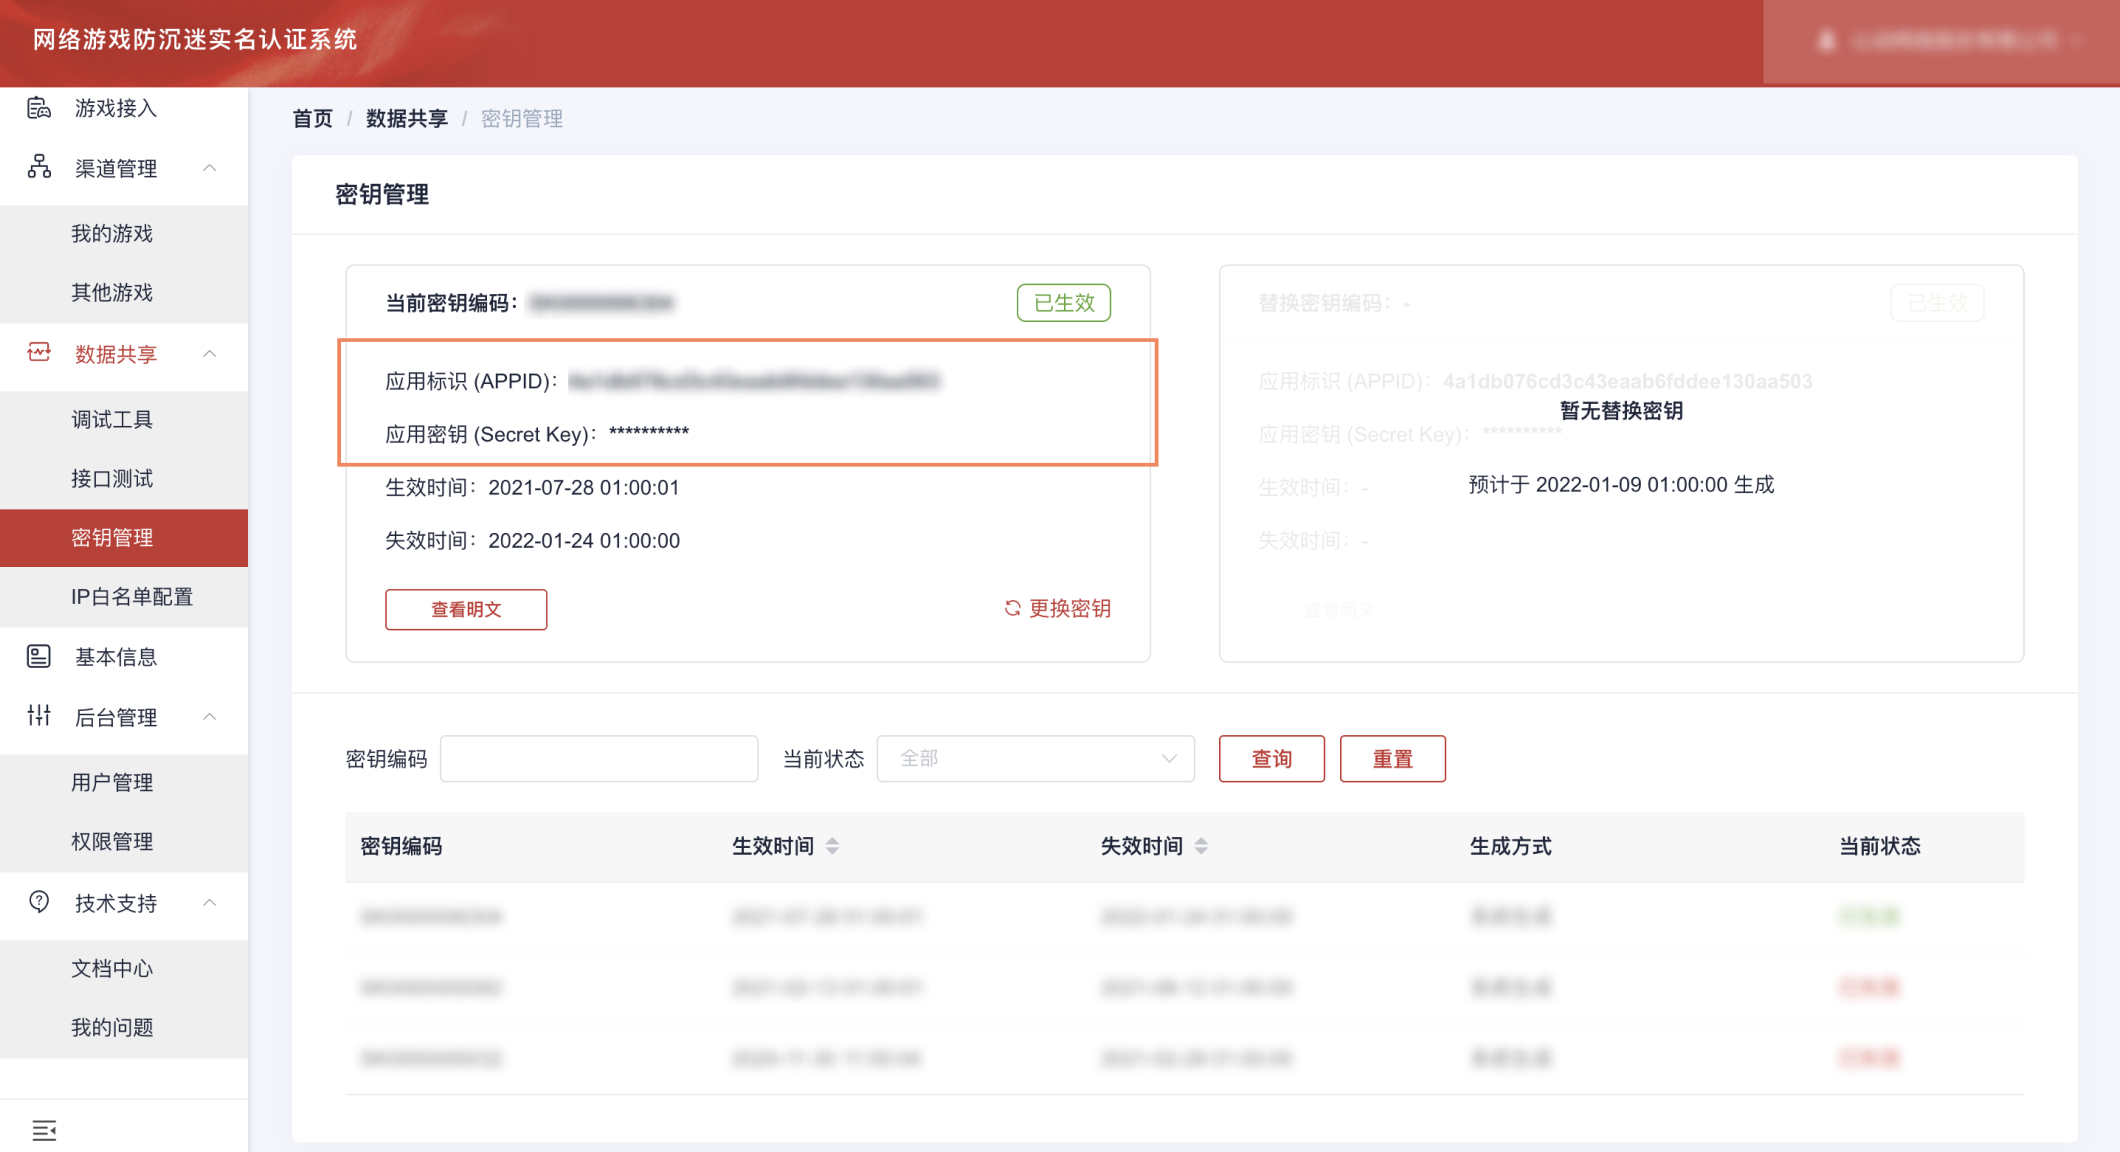The width and height of the screenshot is (2120, 1152).
Task: Collapse the 渠道管理 menu chevron
Action: [x=210, y=167]
